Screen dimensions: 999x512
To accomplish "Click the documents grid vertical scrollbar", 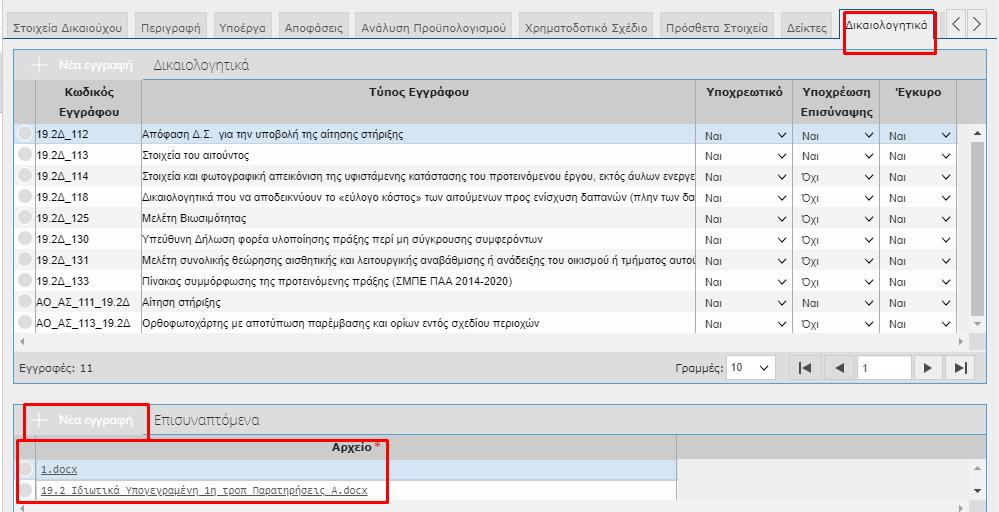I will (977, 228).
